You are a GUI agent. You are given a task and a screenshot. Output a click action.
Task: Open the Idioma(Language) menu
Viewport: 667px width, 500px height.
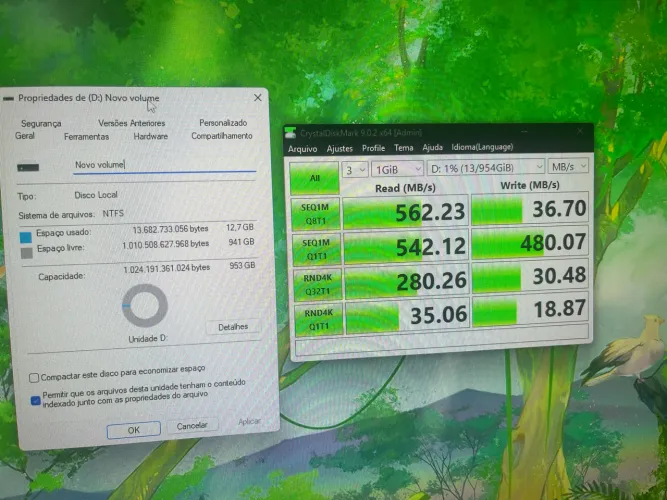[x=482, y=147]
